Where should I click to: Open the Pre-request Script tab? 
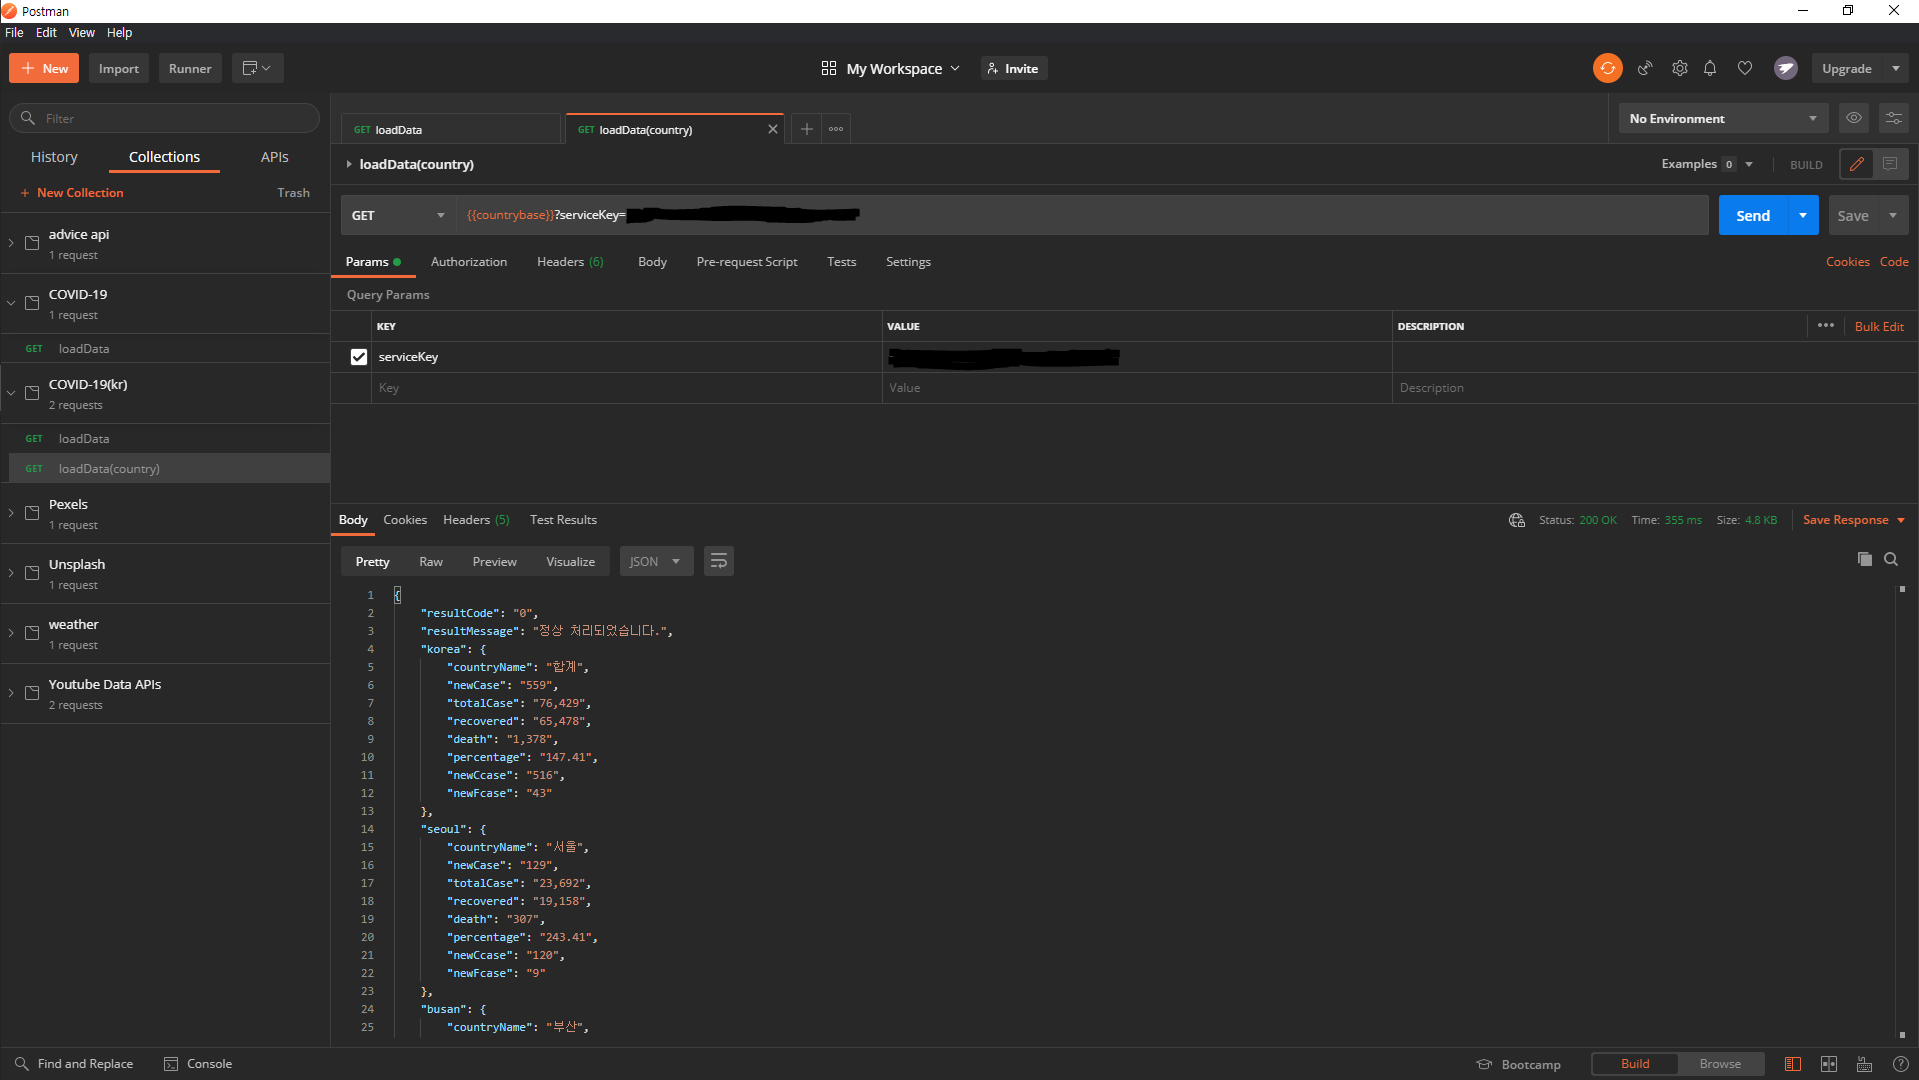747,262
